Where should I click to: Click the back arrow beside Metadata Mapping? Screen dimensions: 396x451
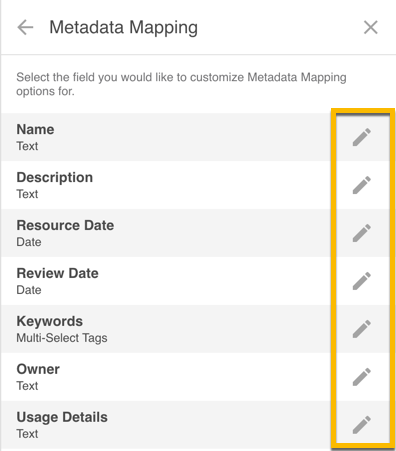(25, 27)
